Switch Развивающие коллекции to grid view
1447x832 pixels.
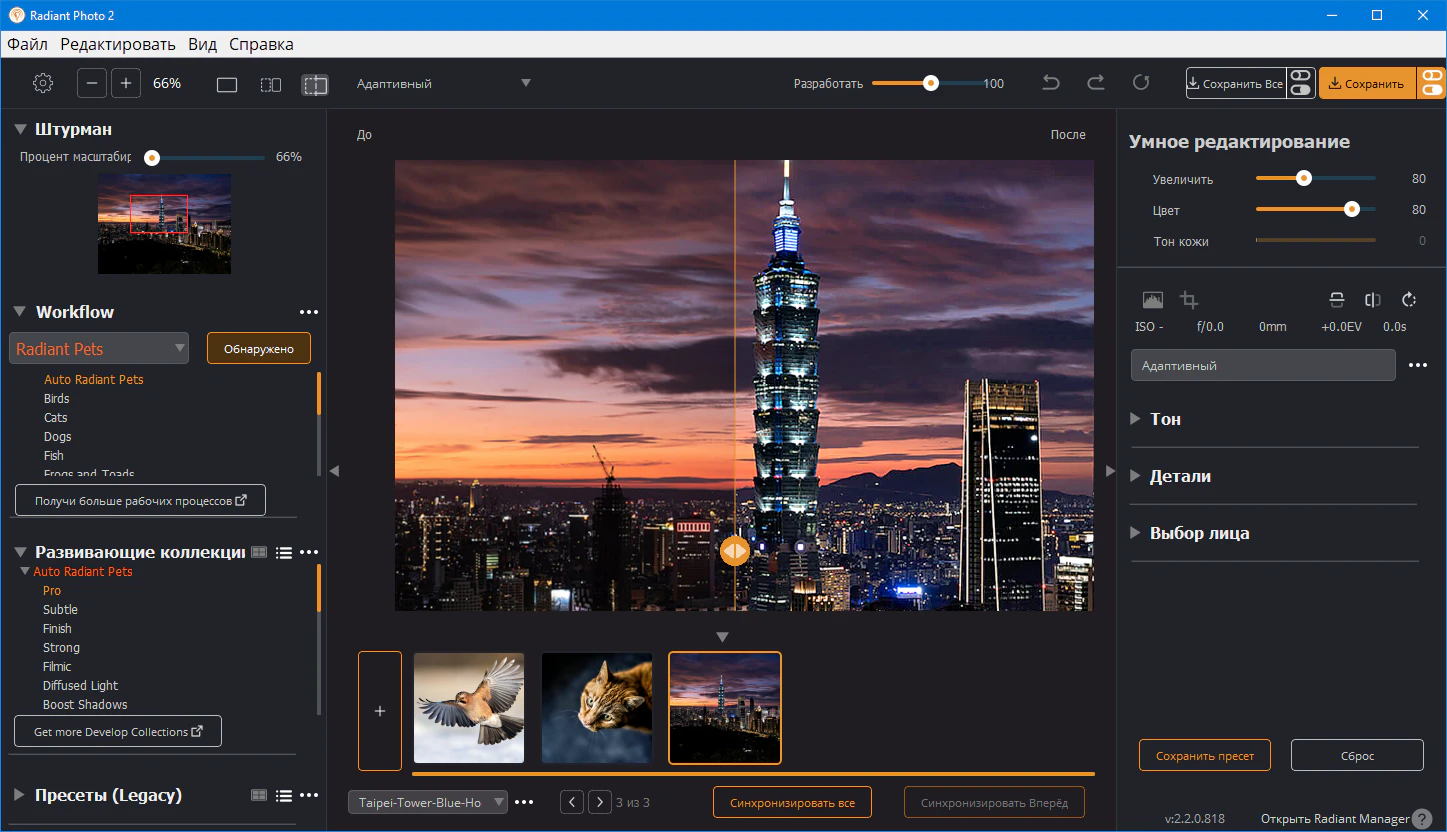pyautogui.click(x=259, y=552)
